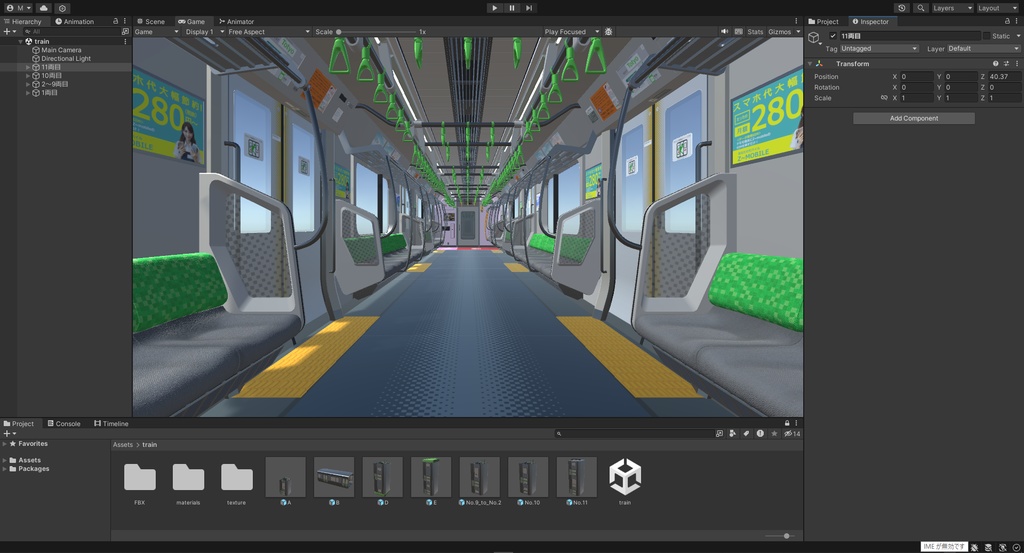Toggle the Stats overlay button
The height and width of the screenshot is (553, 1024).
click(755, 31)
